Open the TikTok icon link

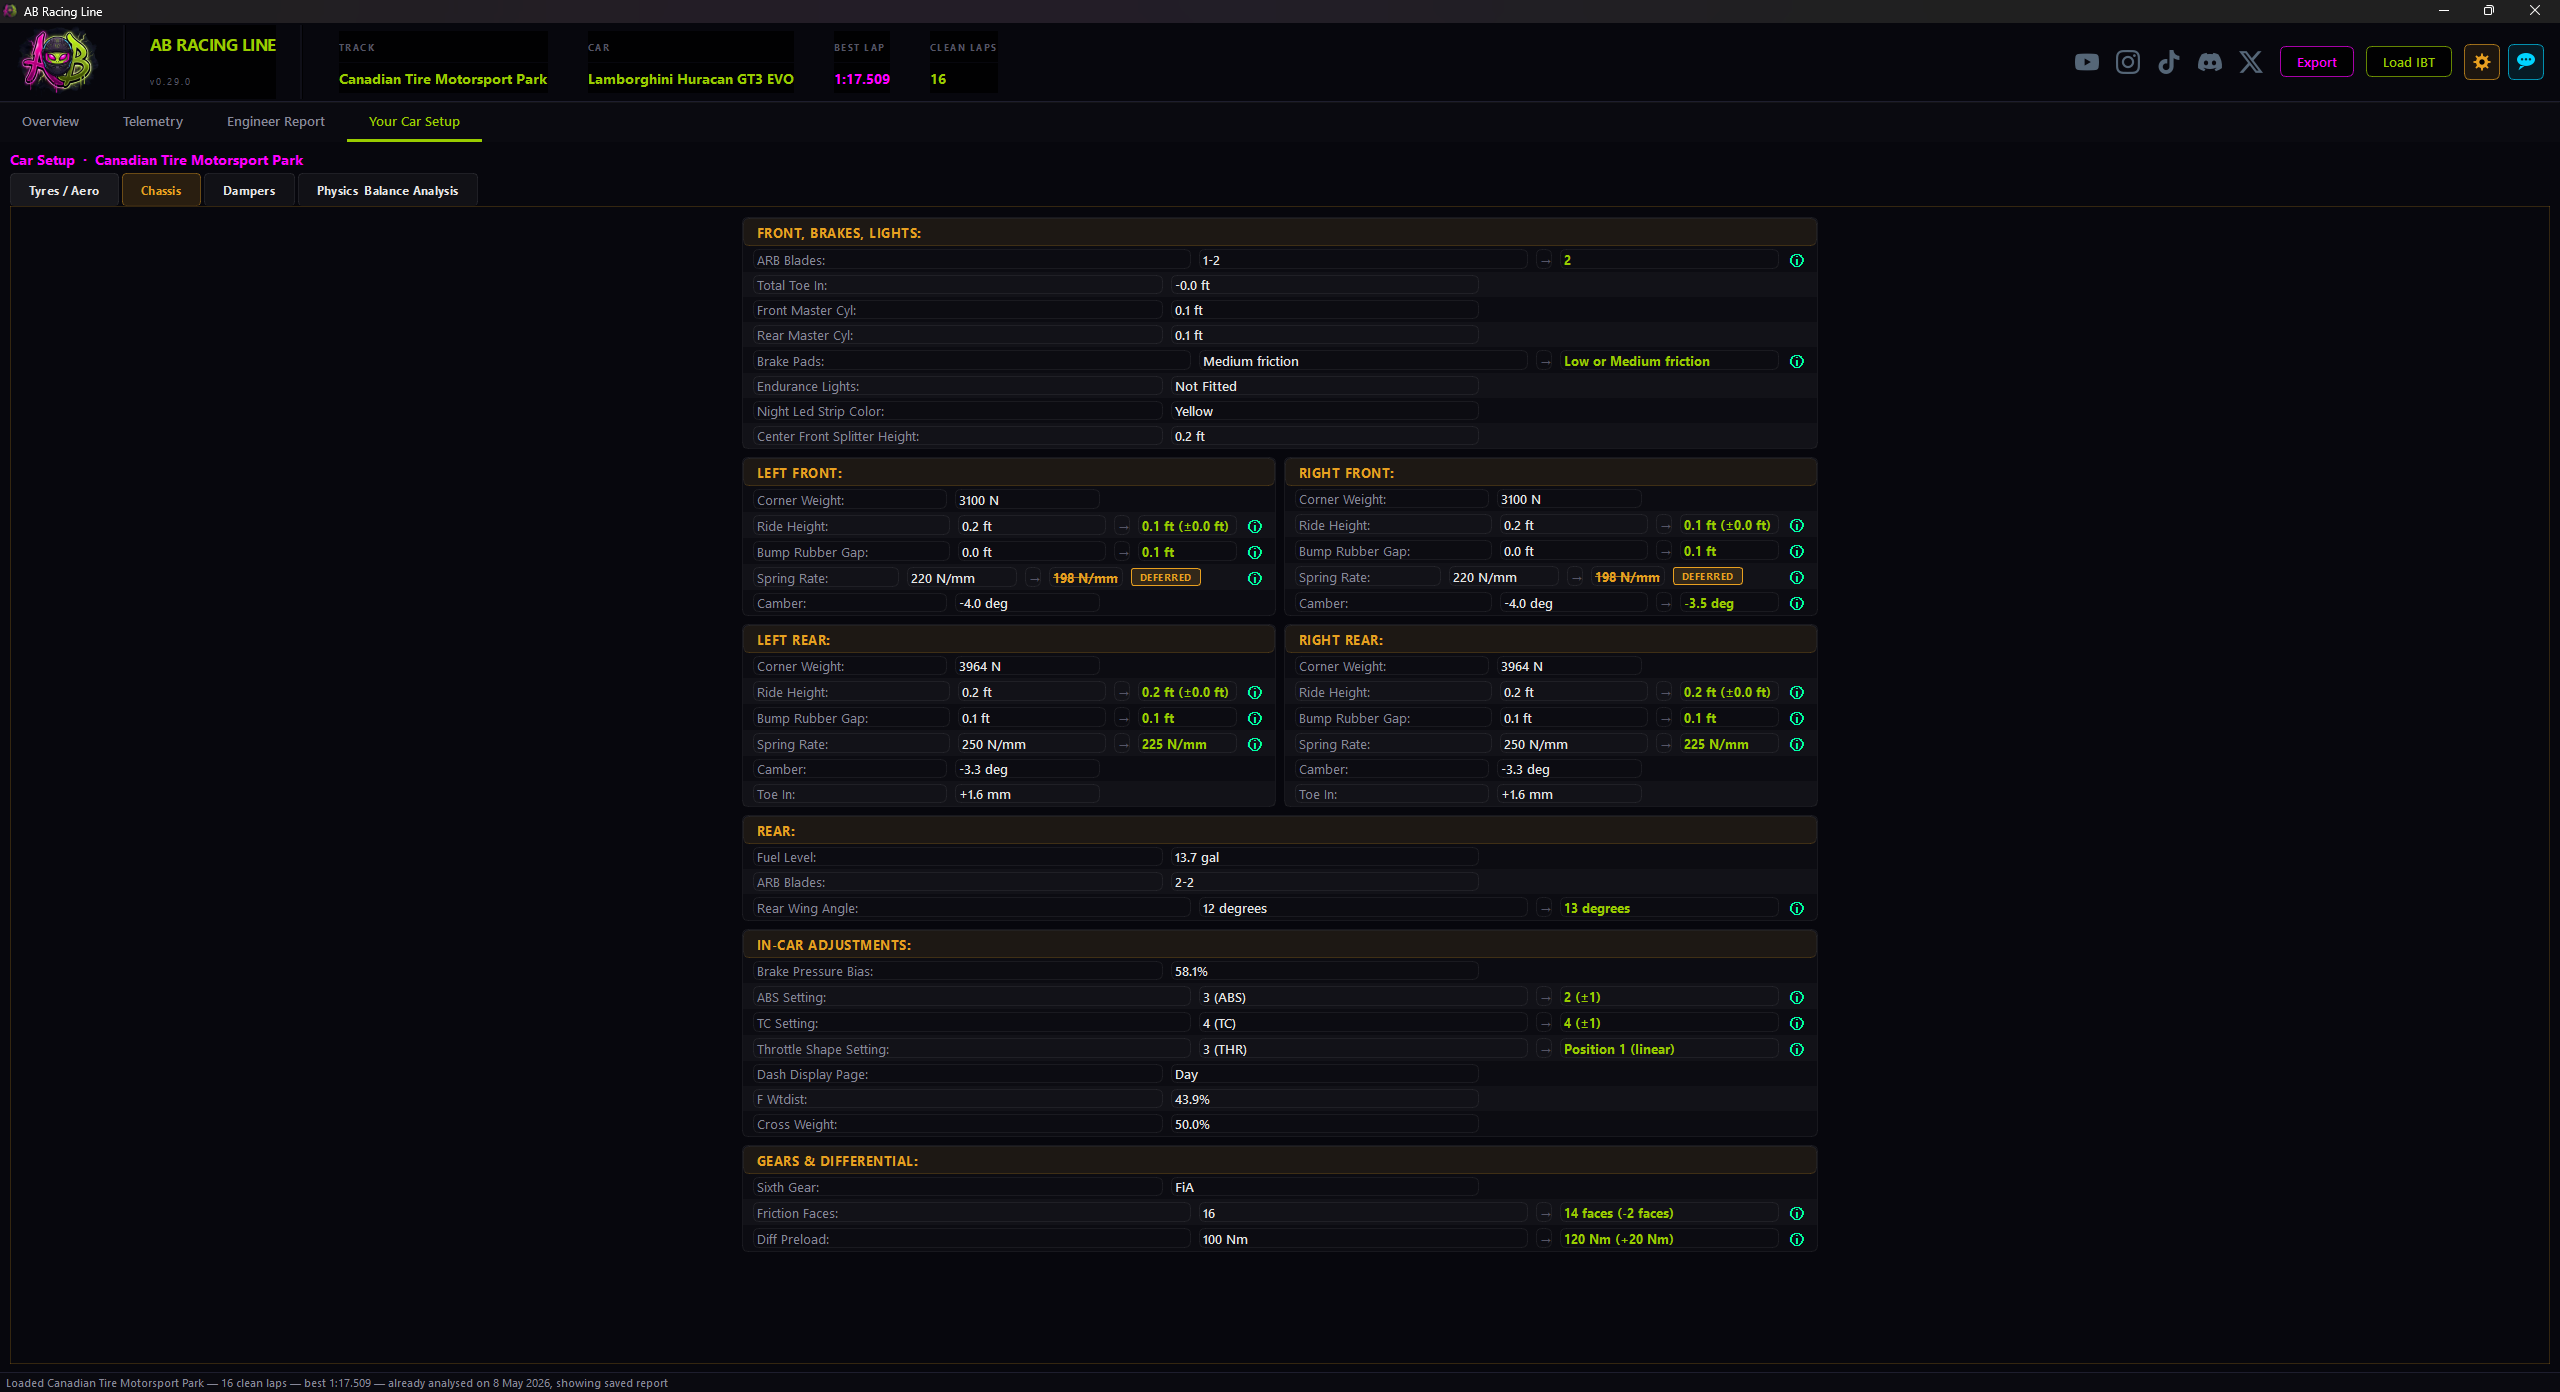(x=2168, y=62)
